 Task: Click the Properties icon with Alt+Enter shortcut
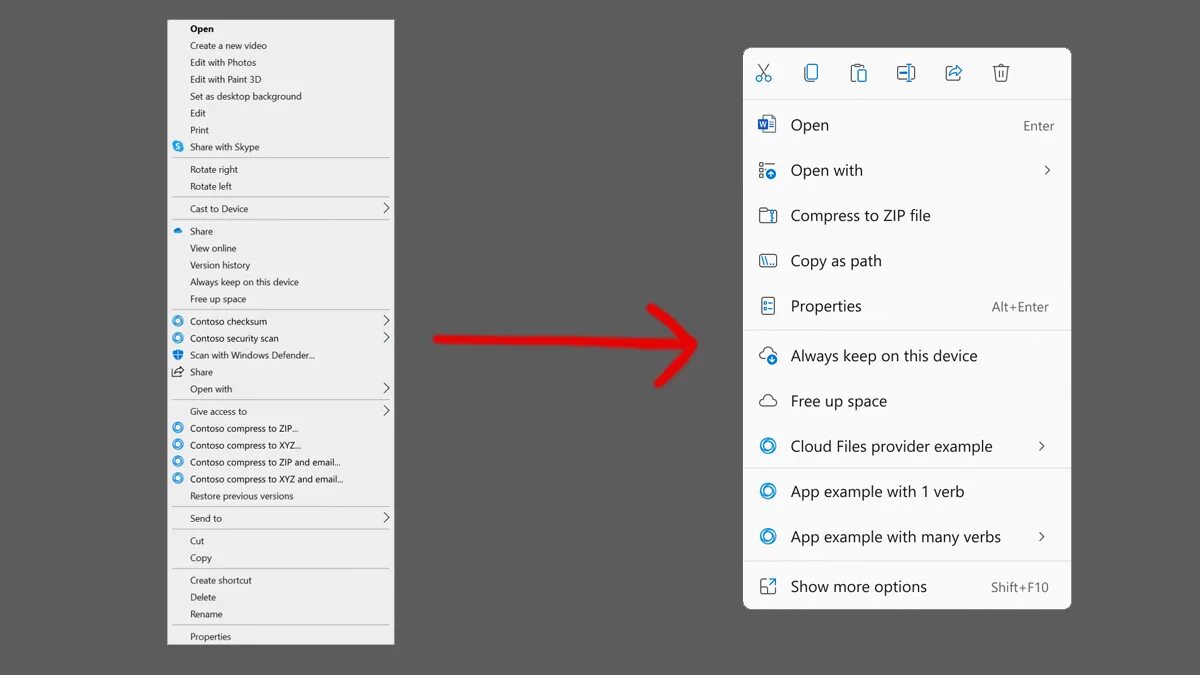tap(767, 306)
